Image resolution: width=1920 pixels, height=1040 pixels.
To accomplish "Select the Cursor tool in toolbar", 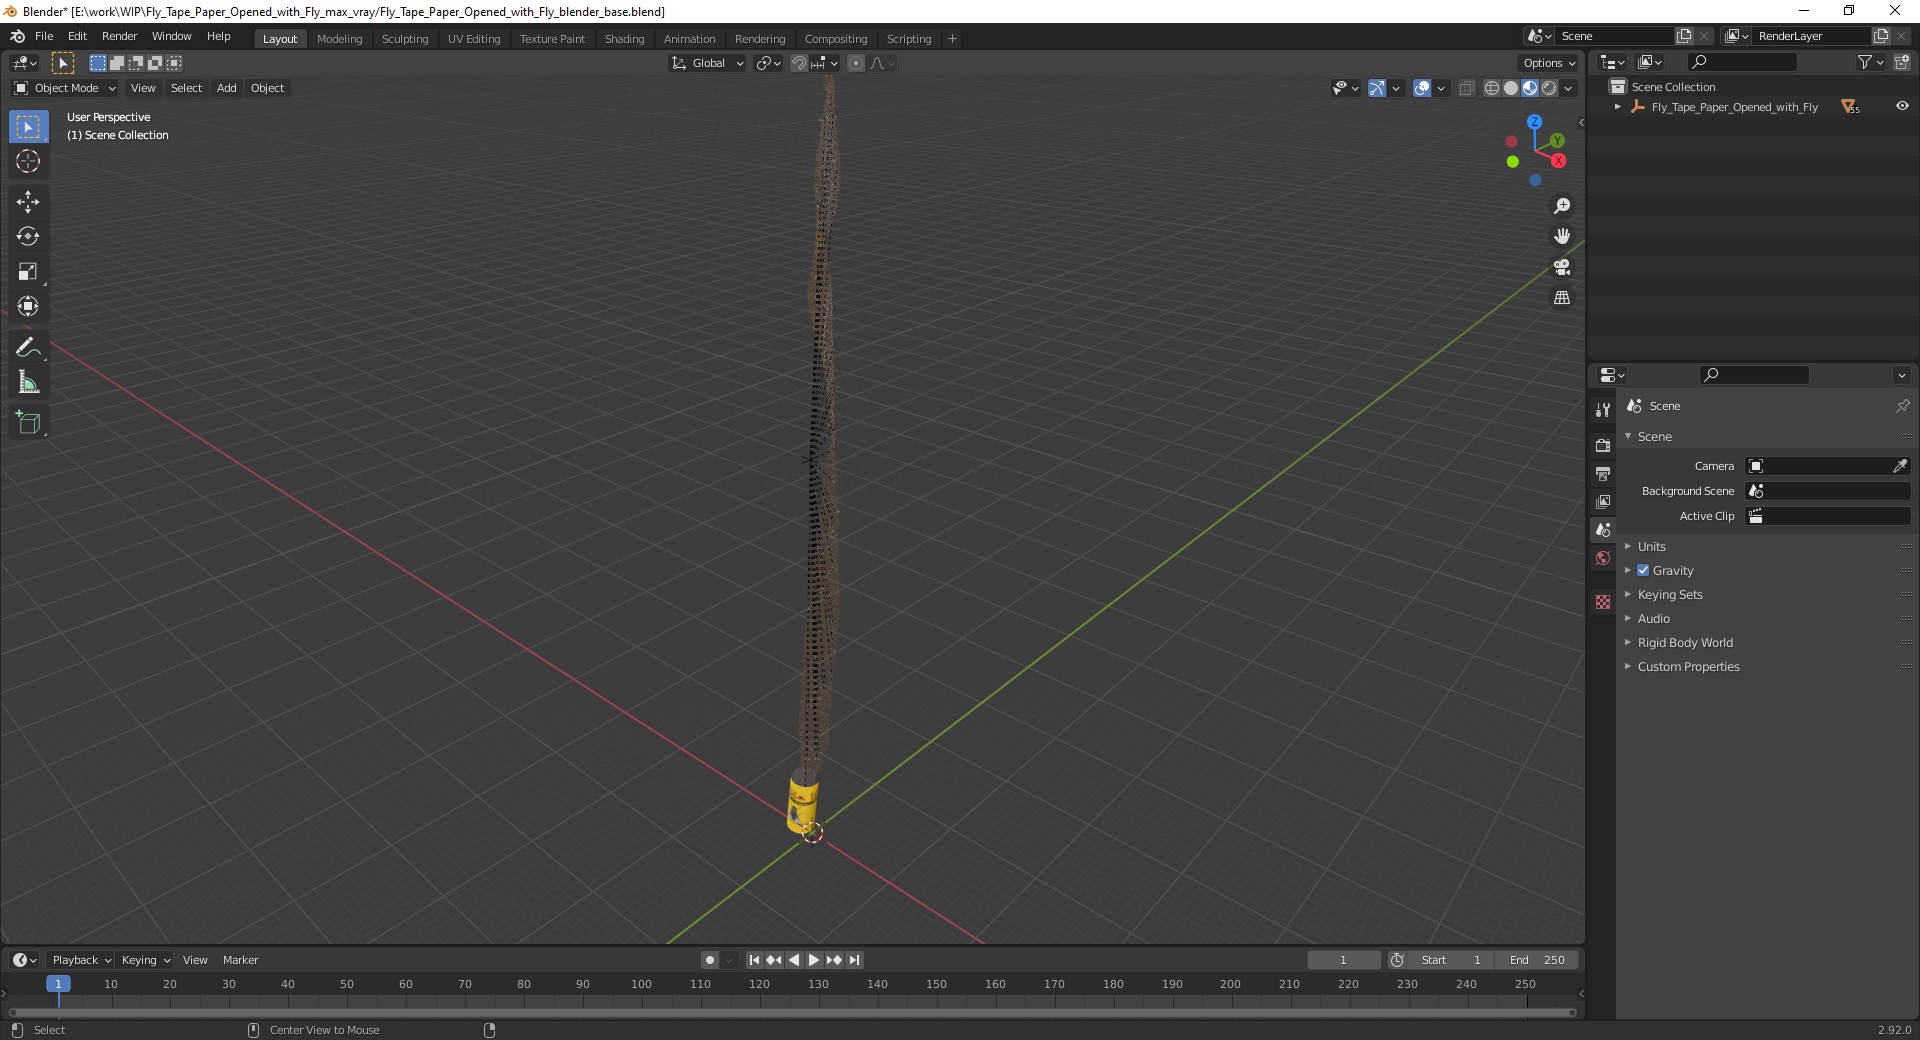I will tap(28, 161).
